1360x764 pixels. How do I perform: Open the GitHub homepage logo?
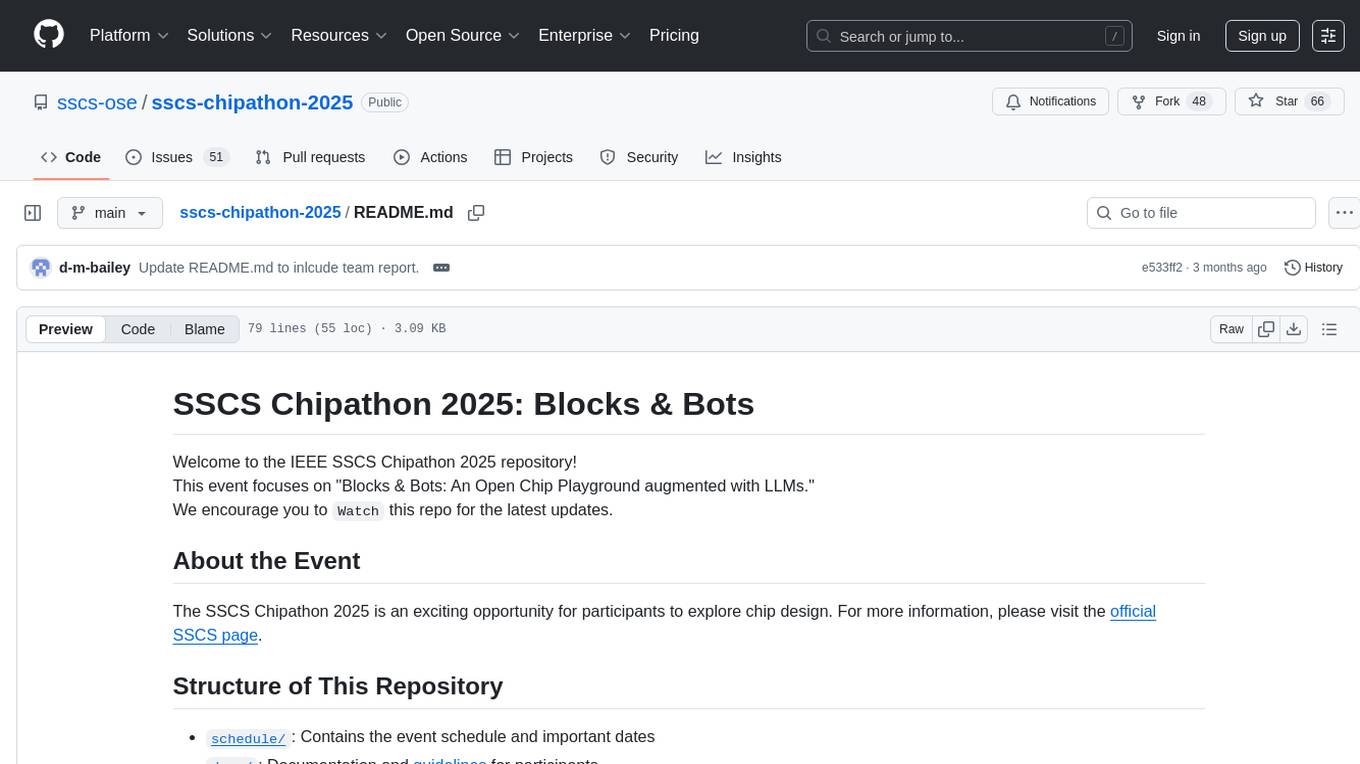coord(49,35)
